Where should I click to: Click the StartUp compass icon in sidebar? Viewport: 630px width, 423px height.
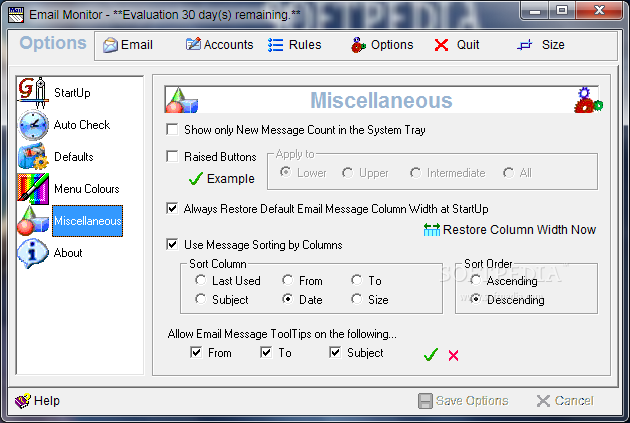33,93
